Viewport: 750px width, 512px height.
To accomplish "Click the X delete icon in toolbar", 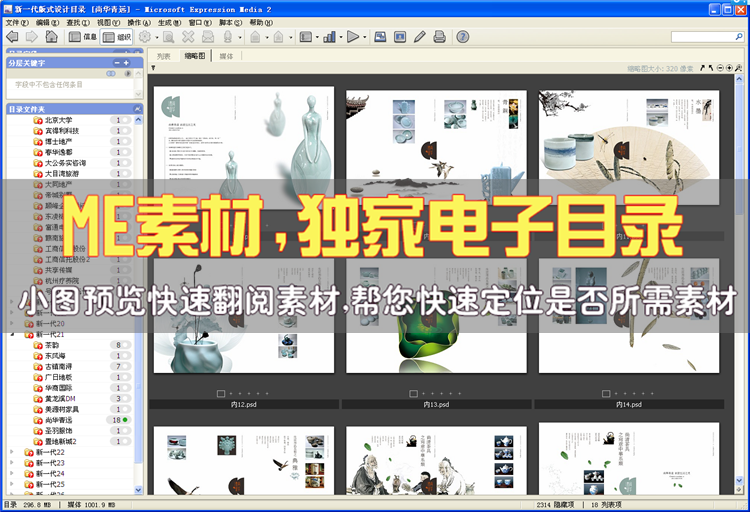I will tap(188, 37).
